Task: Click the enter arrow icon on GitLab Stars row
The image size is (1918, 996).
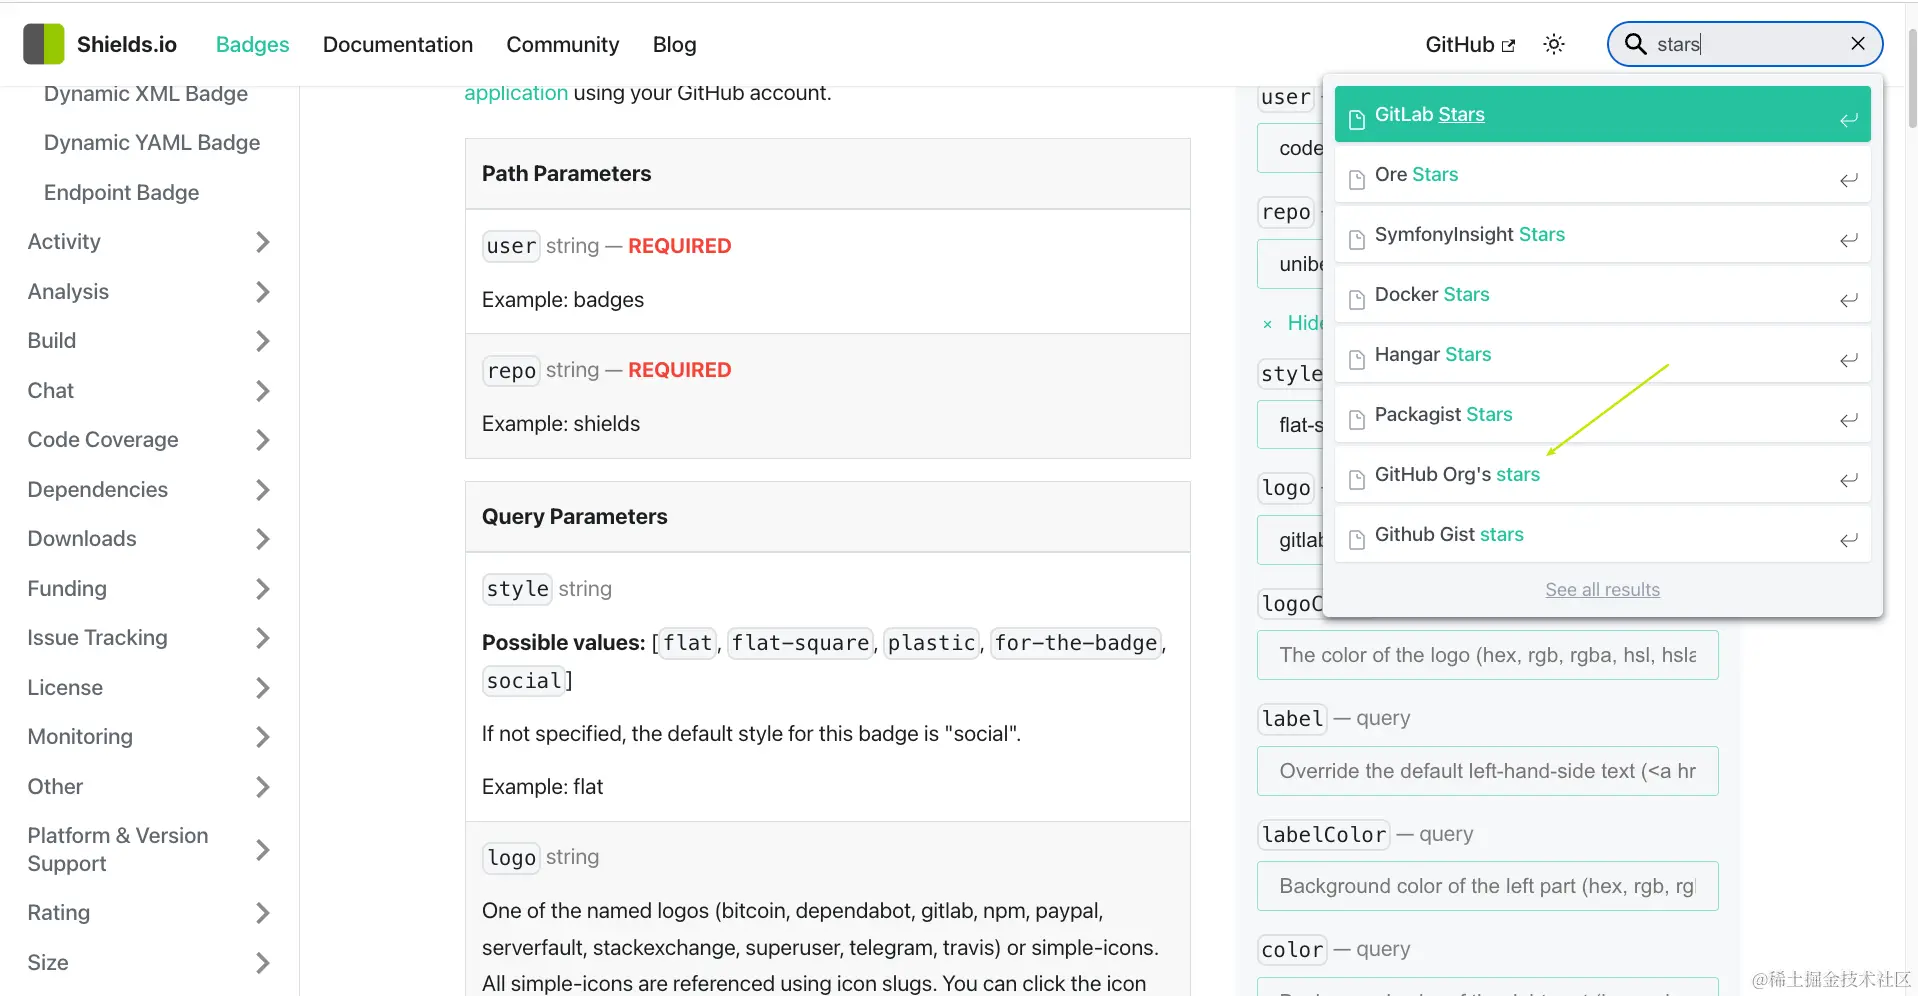Action: (x=1849, y=120)
